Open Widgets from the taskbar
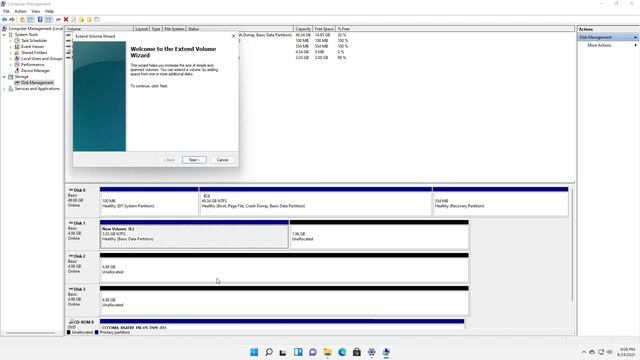 point(298,352)
